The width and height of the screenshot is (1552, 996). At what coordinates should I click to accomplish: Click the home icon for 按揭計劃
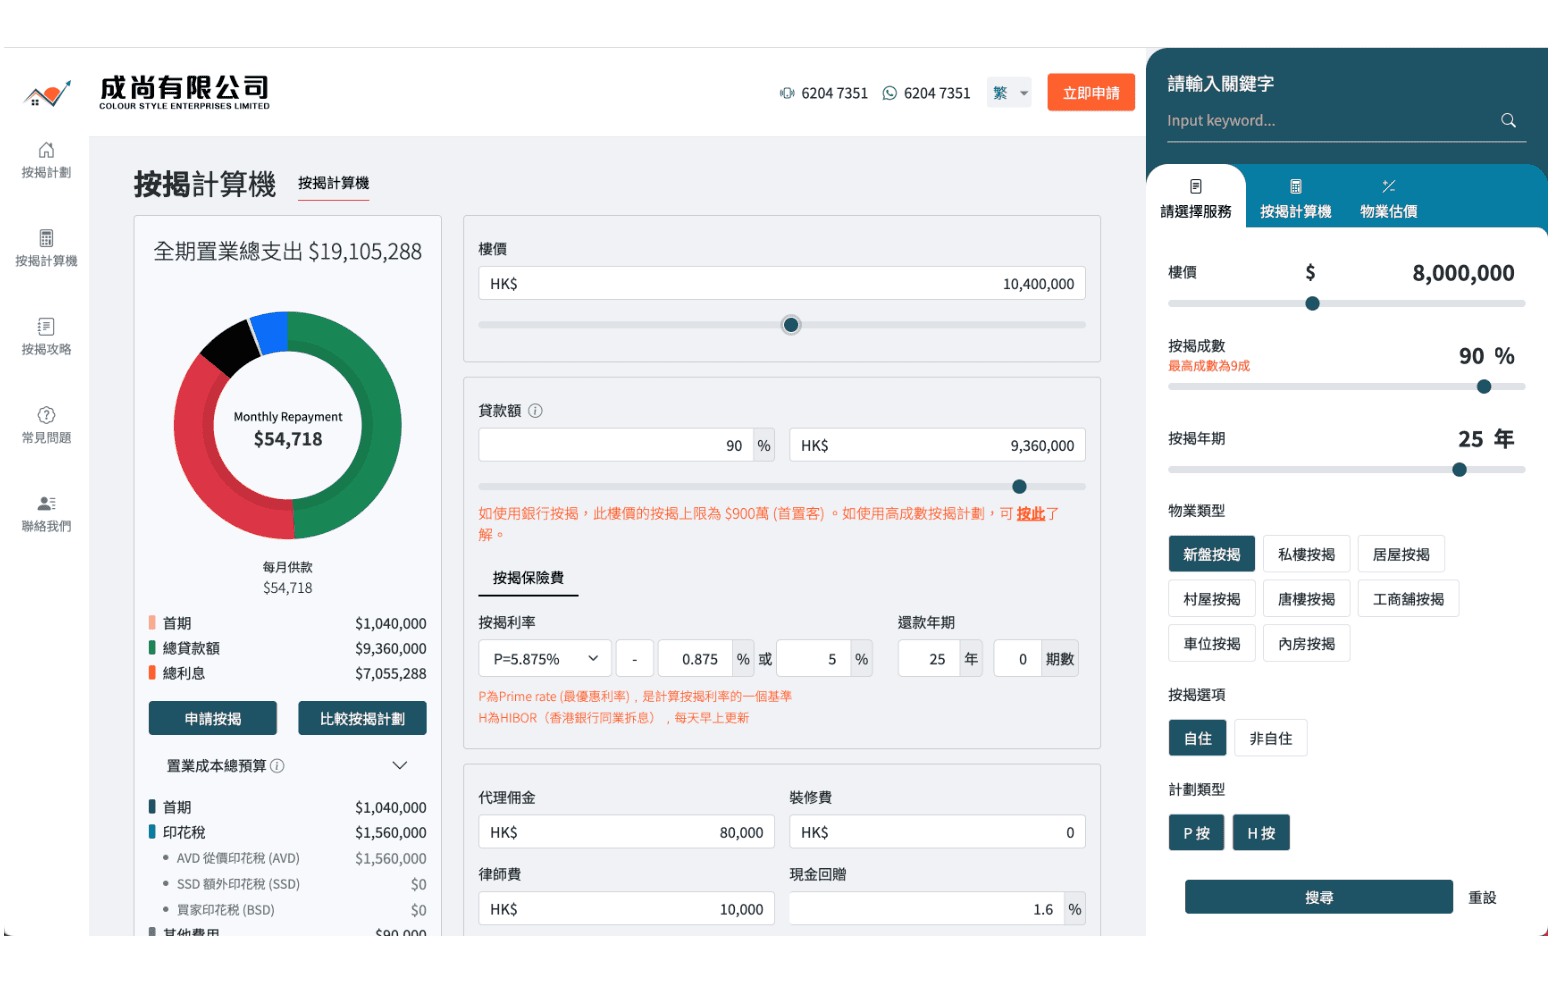[x=46, y=151]
